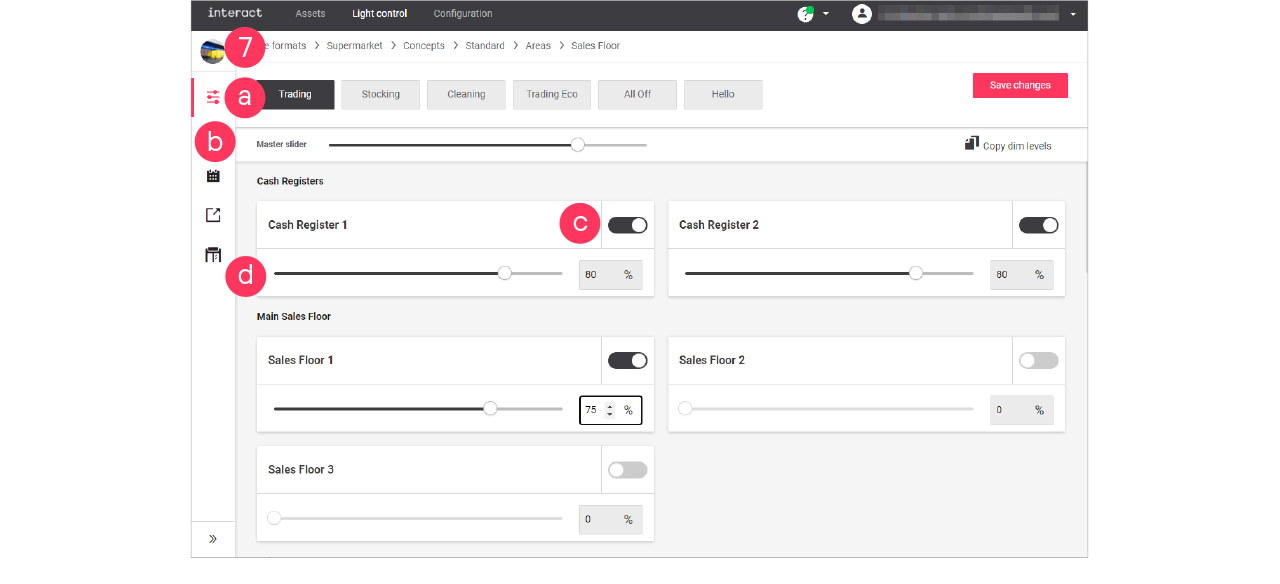Open Supermarket from the breadcrumb trail
This screenshot has width=1280, height=584.
(x=356, y=45)
